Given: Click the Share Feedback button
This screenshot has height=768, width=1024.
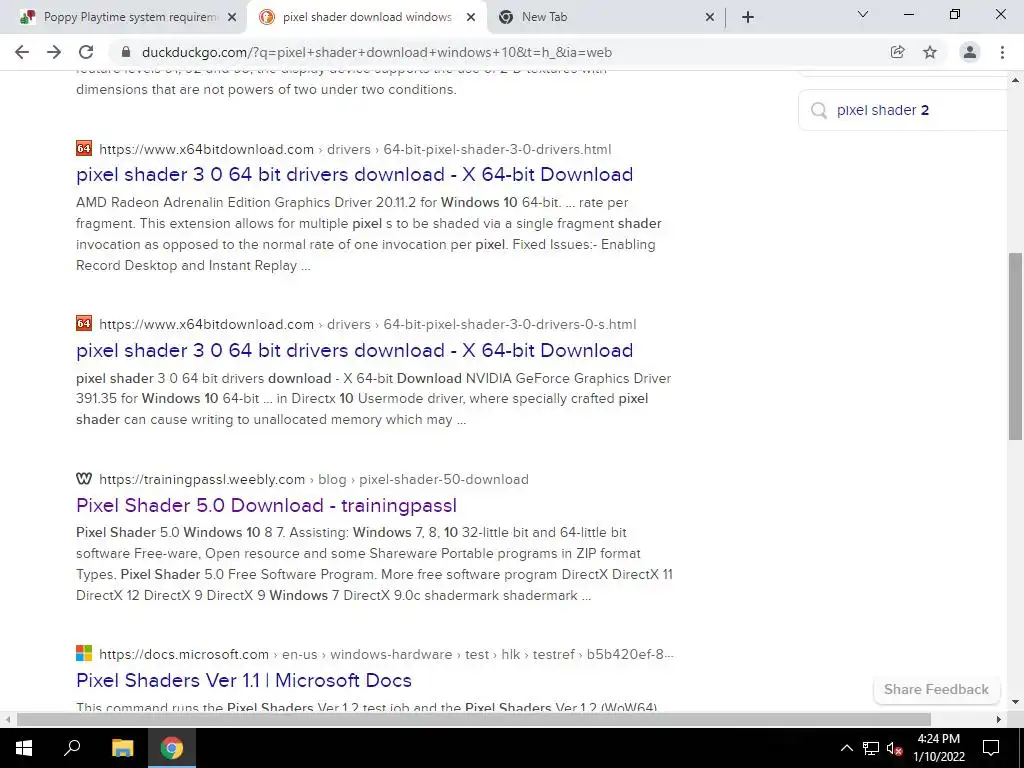Looking at the screenshot, I should pos(936,690).
